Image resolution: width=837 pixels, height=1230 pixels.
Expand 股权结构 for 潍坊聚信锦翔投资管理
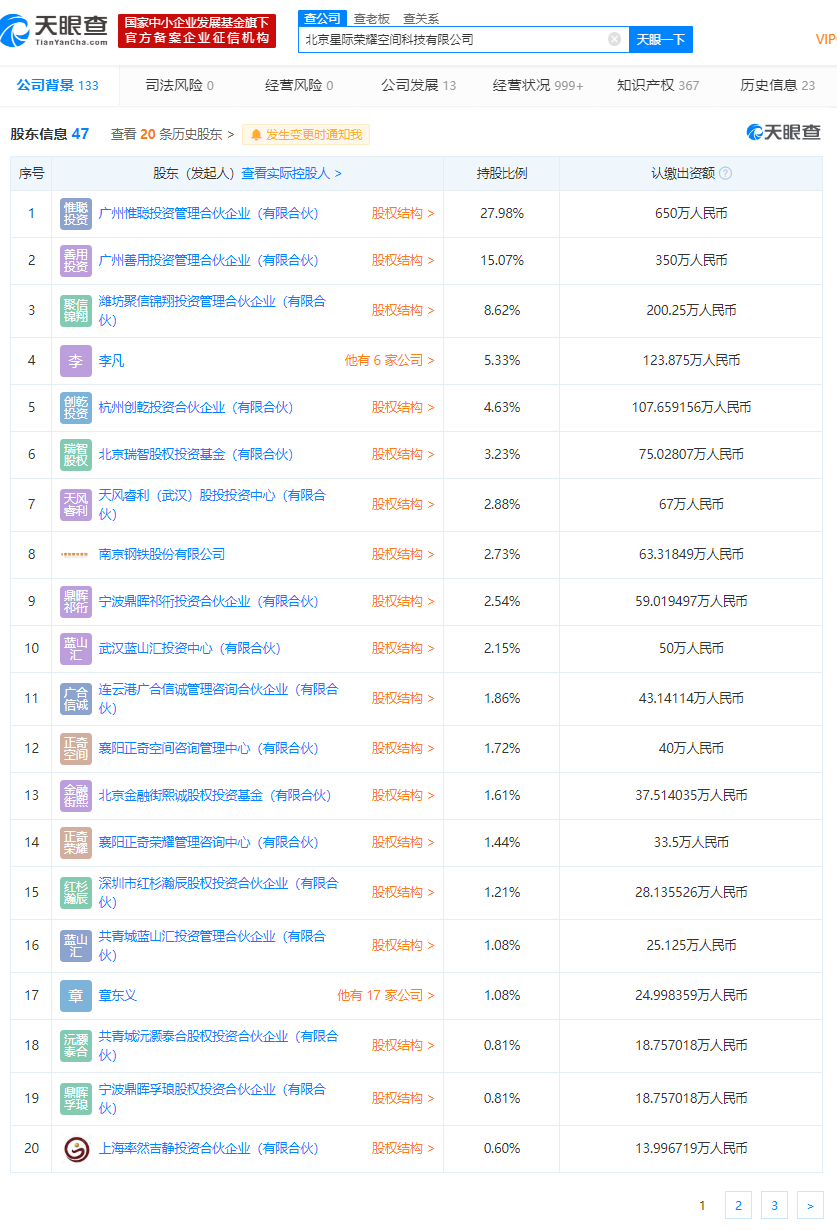[403, 310]
